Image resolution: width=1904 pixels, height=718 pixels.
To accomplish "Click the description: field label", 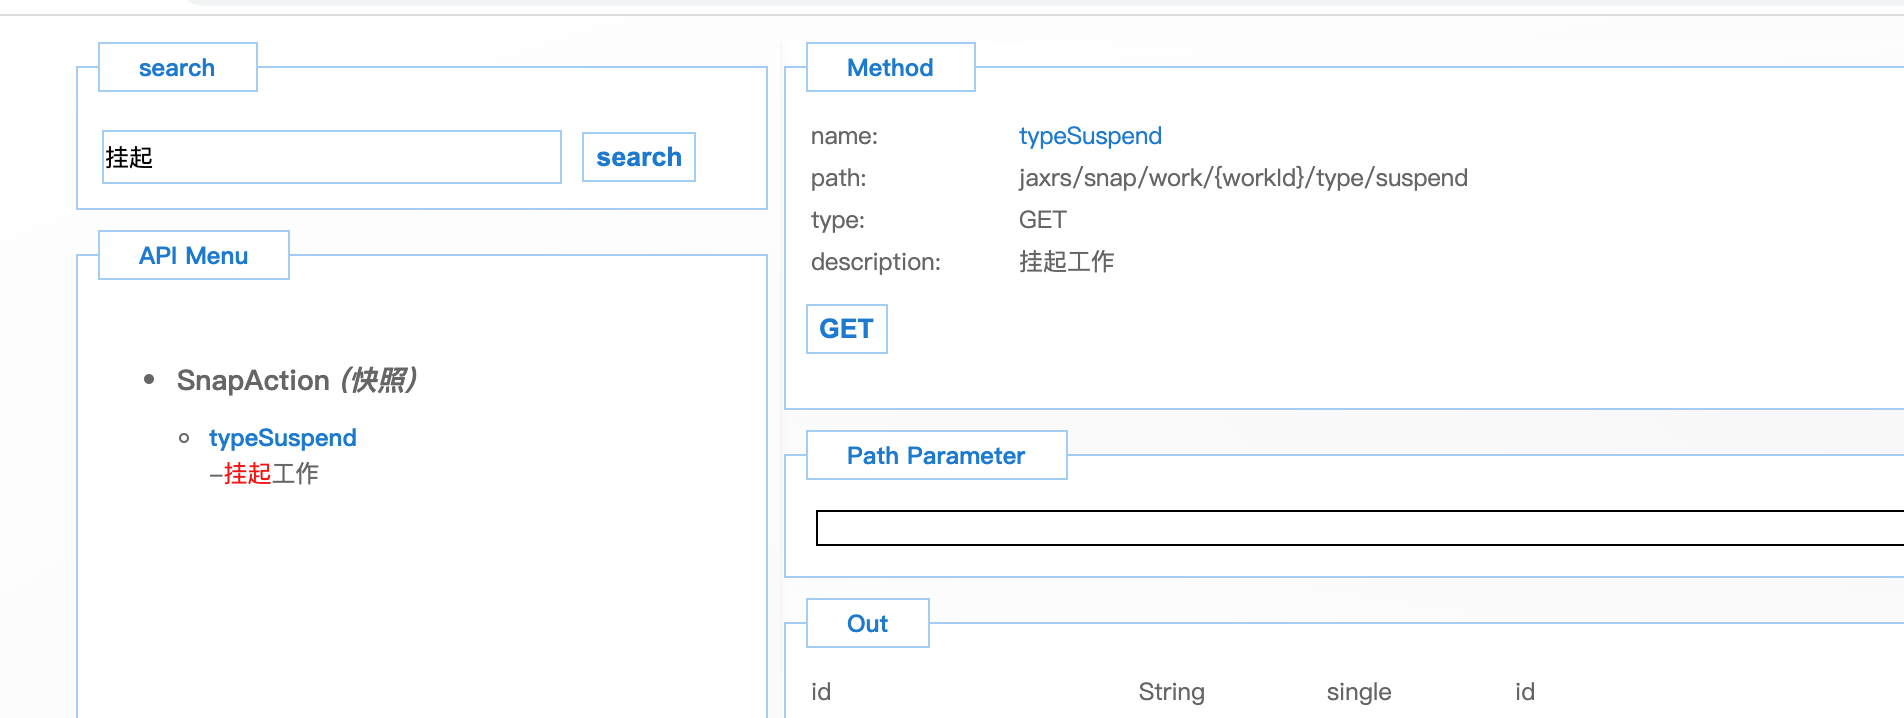I will [x=875, y=262].
